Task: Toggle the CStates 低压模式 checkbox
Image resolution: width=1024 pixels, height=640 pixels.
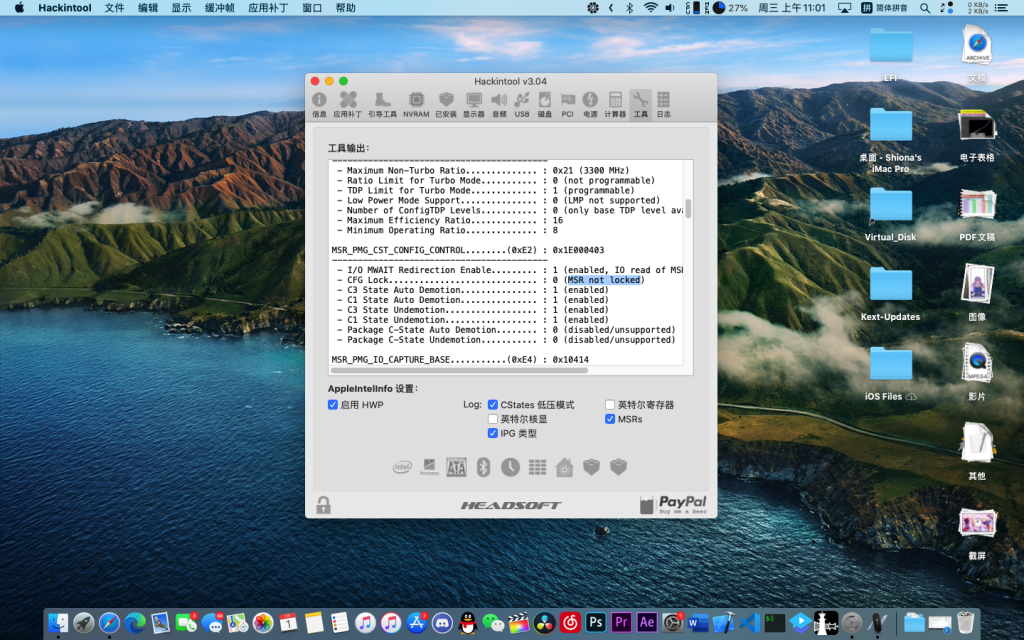Action: click(492, 405)
